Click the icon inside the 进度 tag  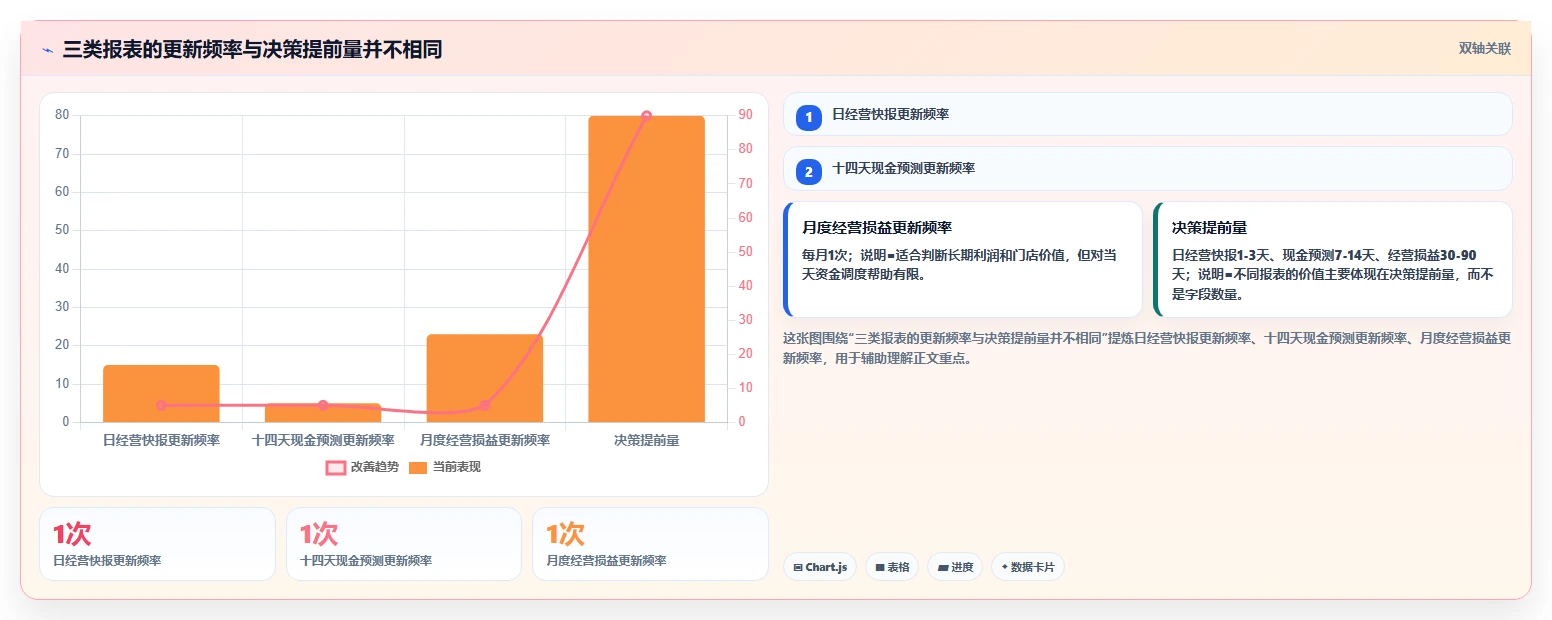pos(942,568)
